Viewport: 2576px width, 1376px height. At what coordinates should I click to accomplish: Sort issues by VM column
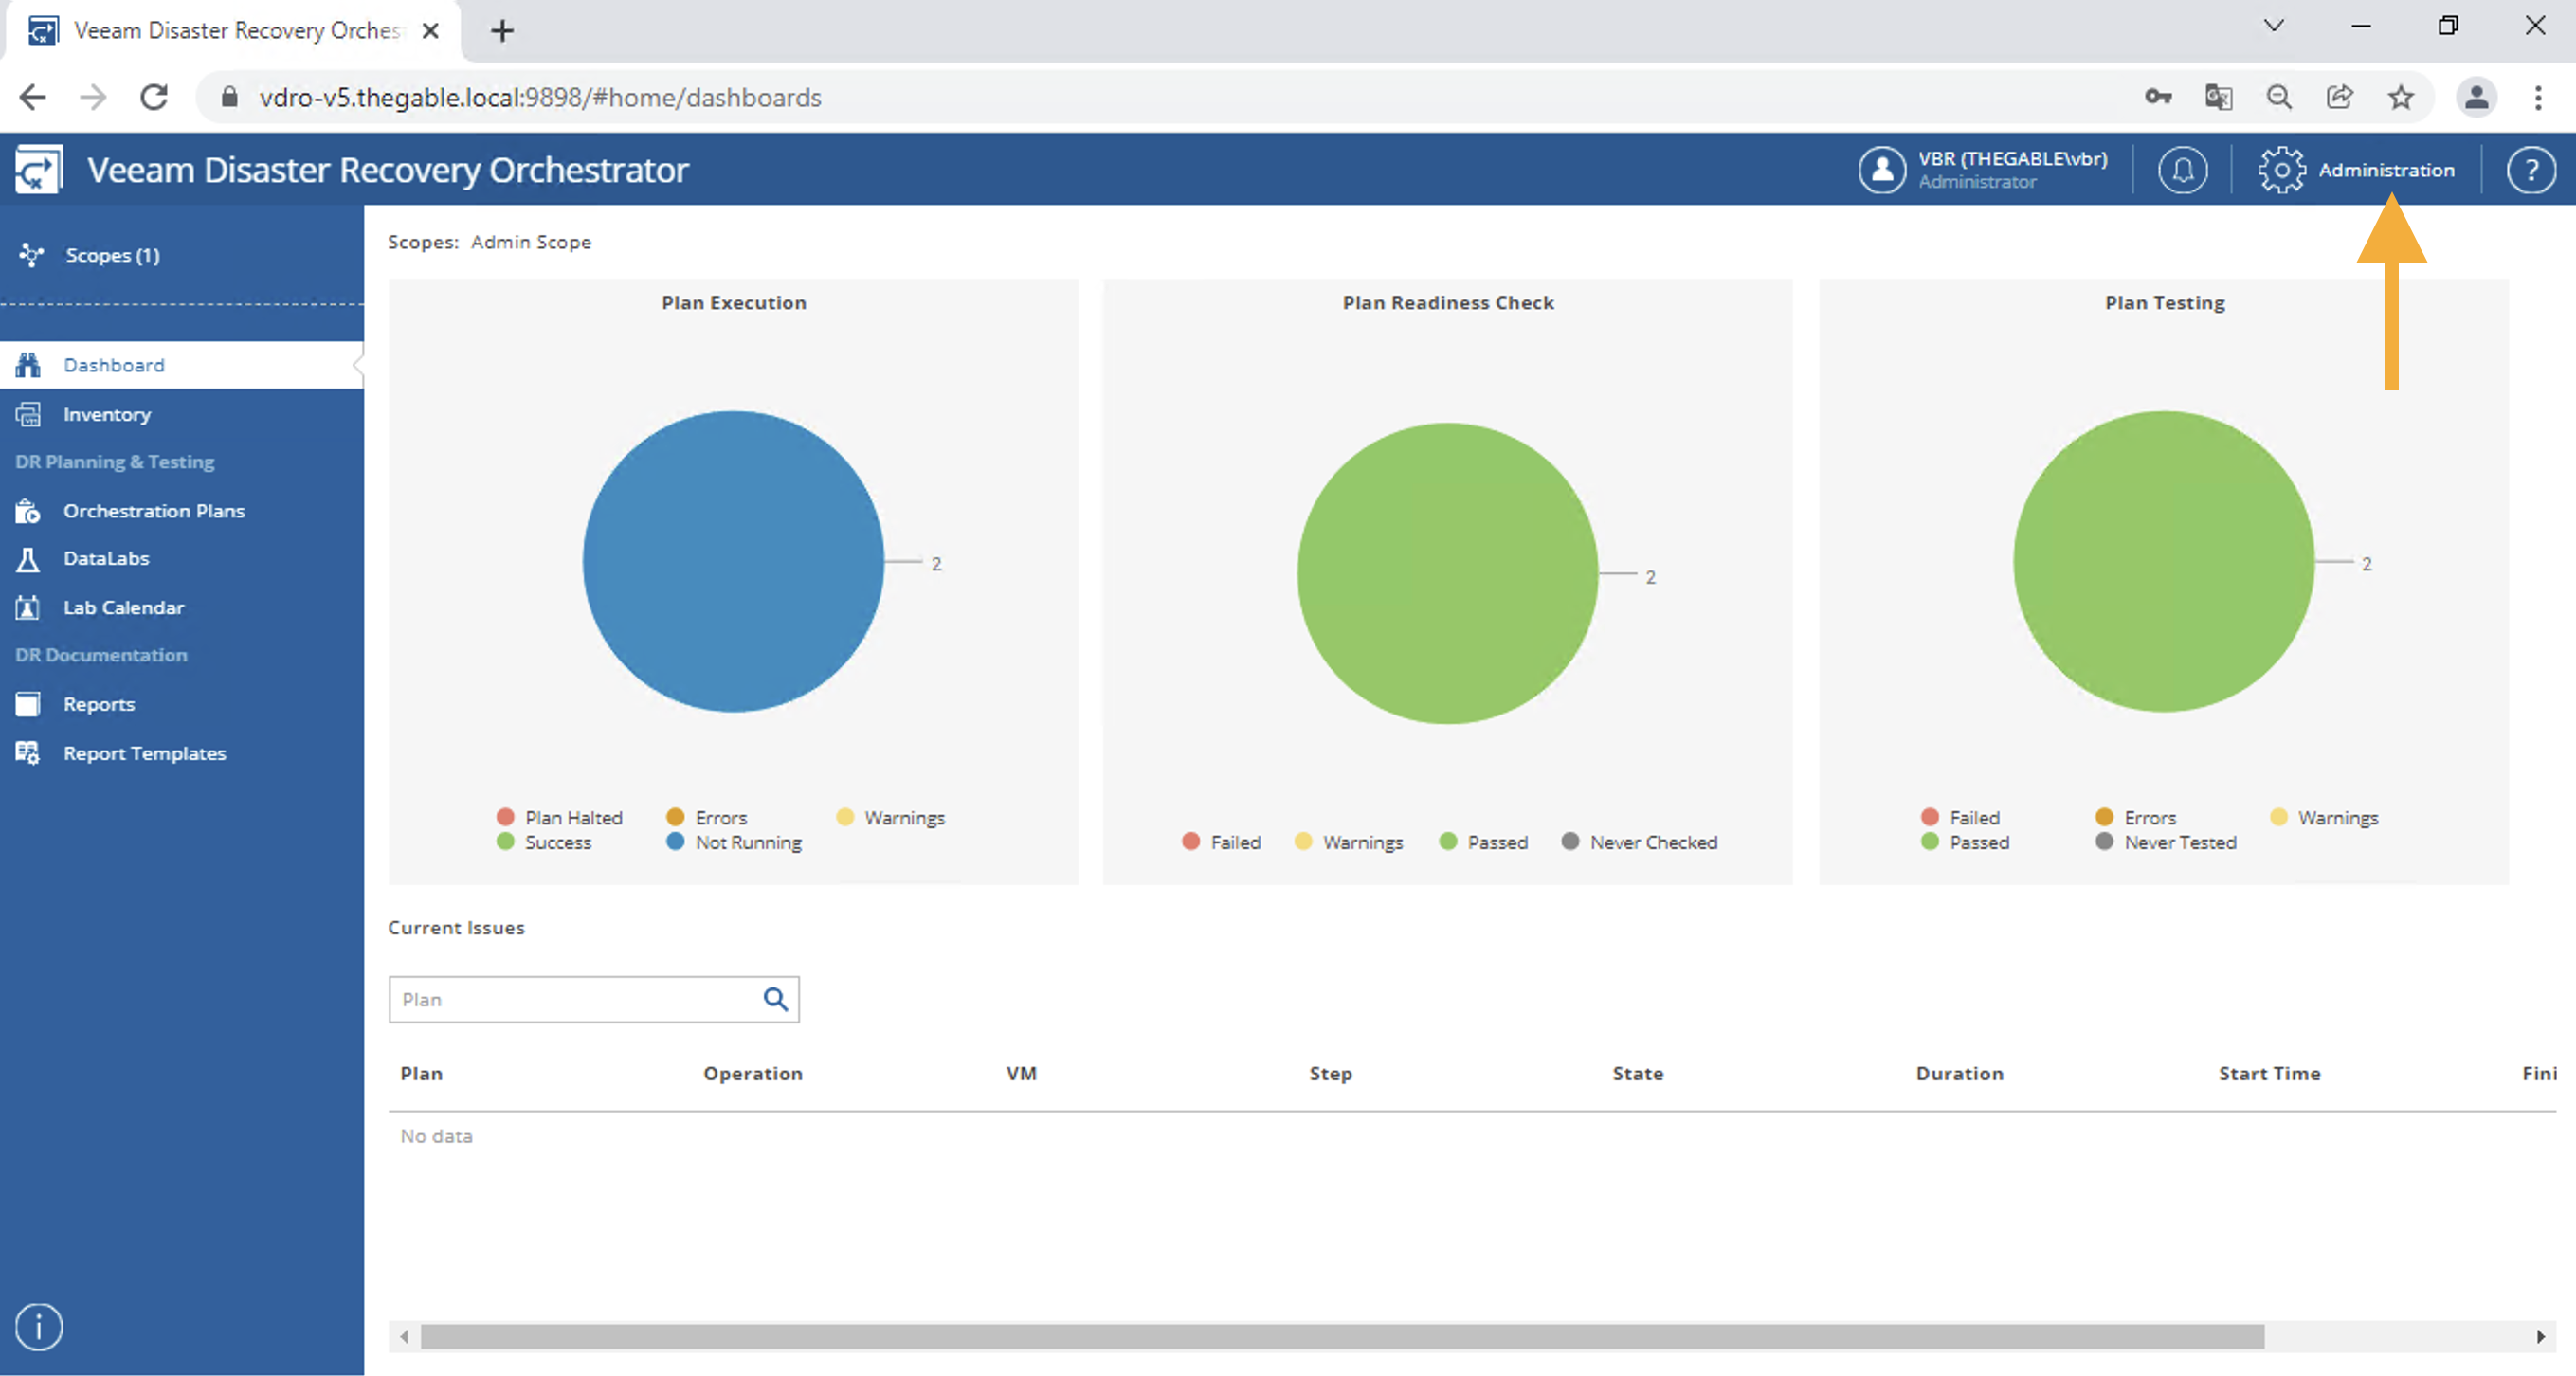(1021, 1073)
